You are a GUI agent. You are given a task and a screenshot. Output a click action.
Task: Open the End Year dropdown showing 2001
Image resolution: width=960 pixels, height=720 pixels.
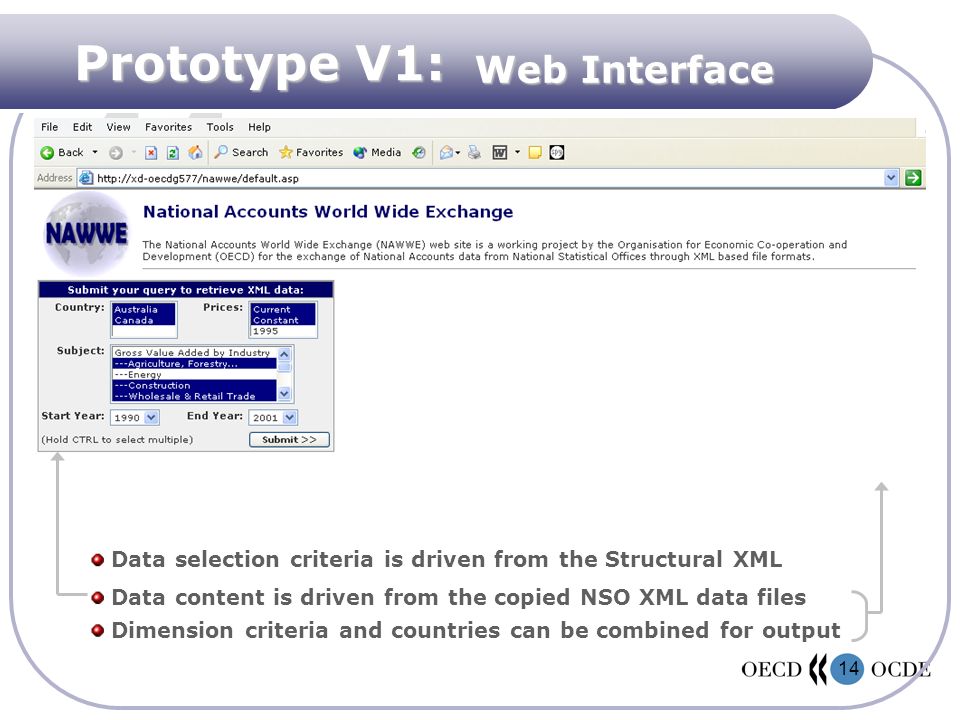tap(273, 418)
